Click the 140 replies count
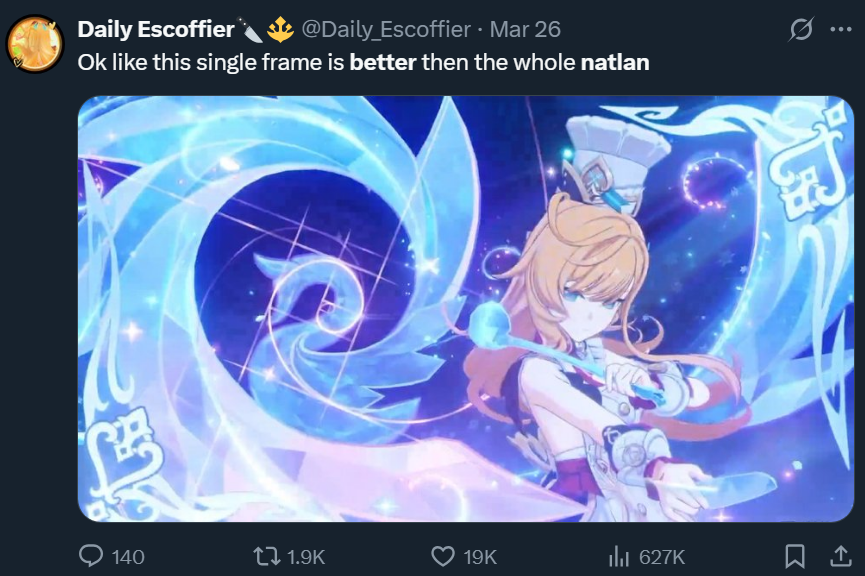 coord(128,557)
